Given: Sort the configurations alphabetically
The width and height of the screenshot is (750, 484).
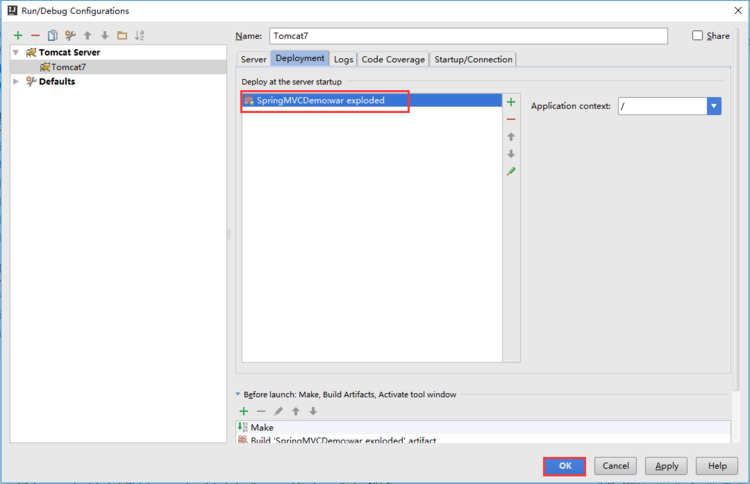Looking at the screenshot, I should (x=139, y=35).
